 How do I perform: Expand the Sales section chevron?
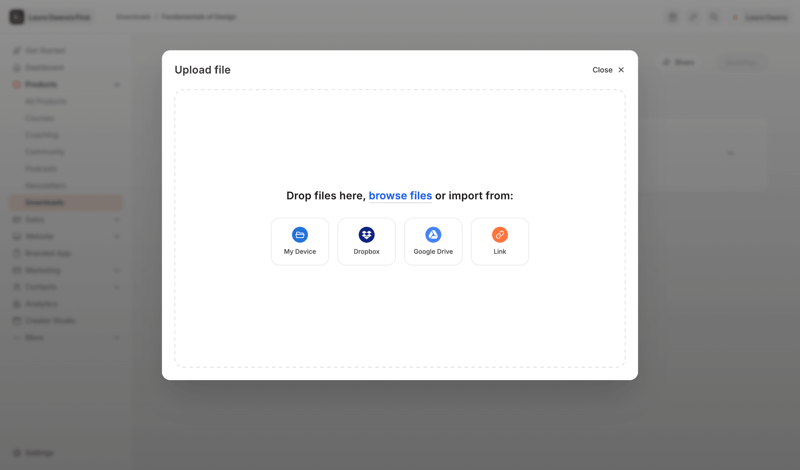tap(117, 220)
